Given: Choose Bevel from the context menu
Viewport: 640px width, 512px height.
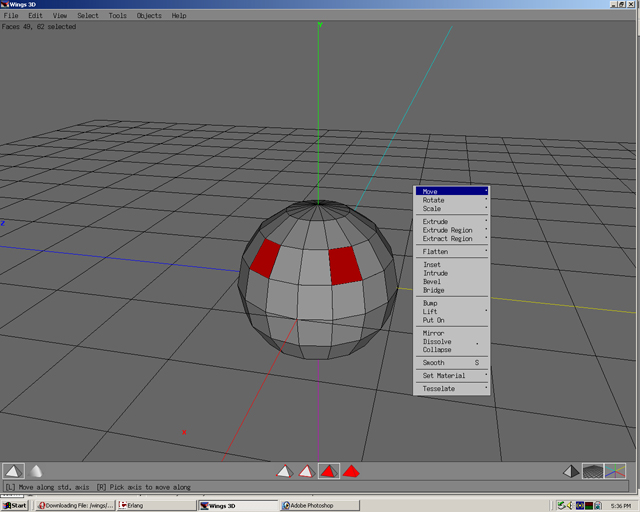Looking at the screenshot, I should [432, 282].
